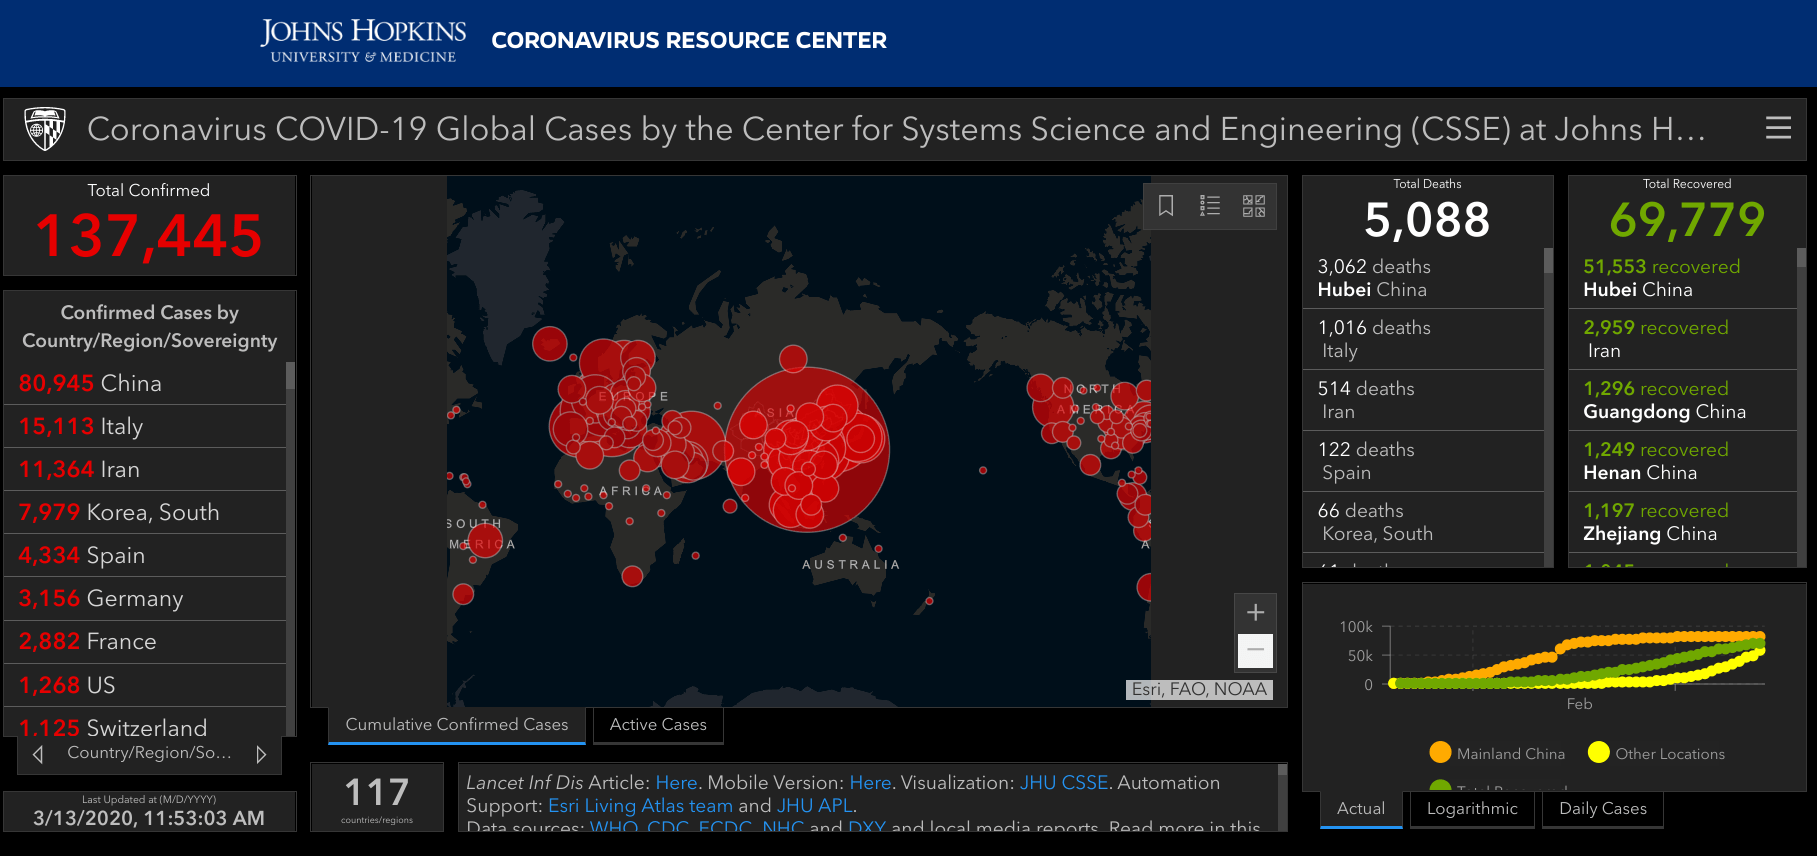Open the JHU APL link
This screenshot has width=1817, height=856.
click(814, 806)
